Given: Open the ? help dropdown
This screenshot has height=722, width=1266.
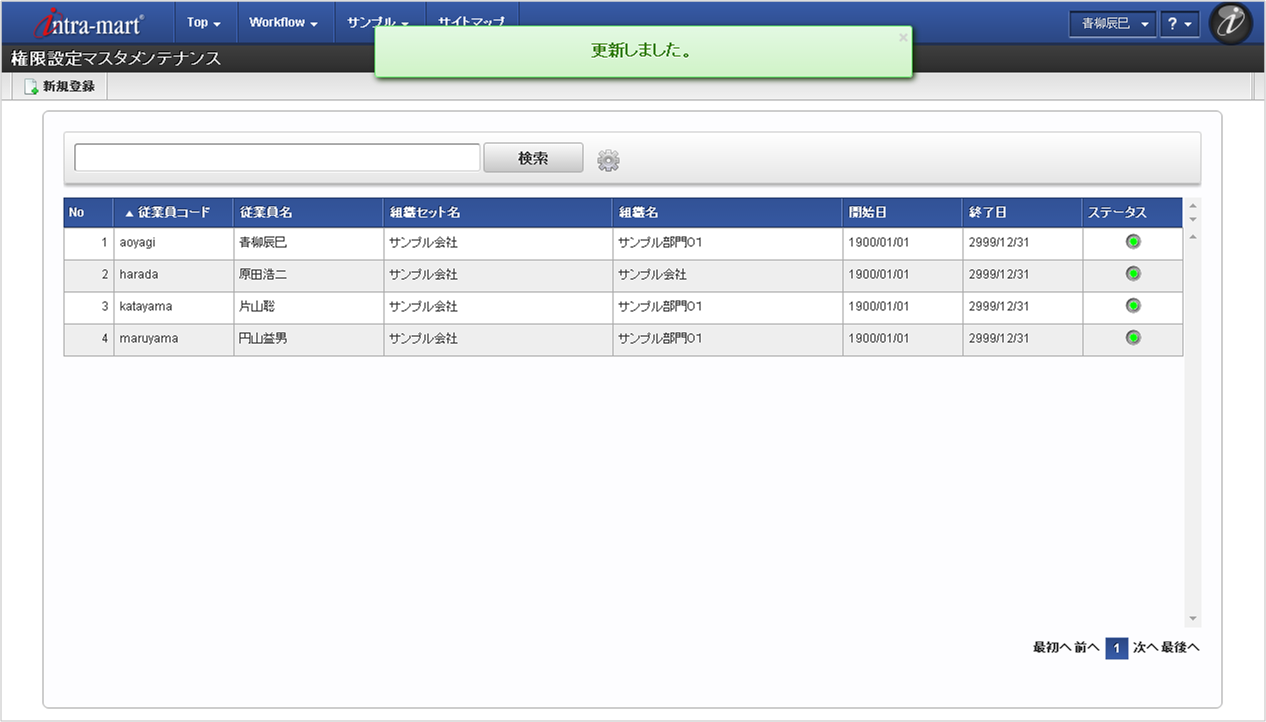Looking at the screenshot, I should point(1180,24).
